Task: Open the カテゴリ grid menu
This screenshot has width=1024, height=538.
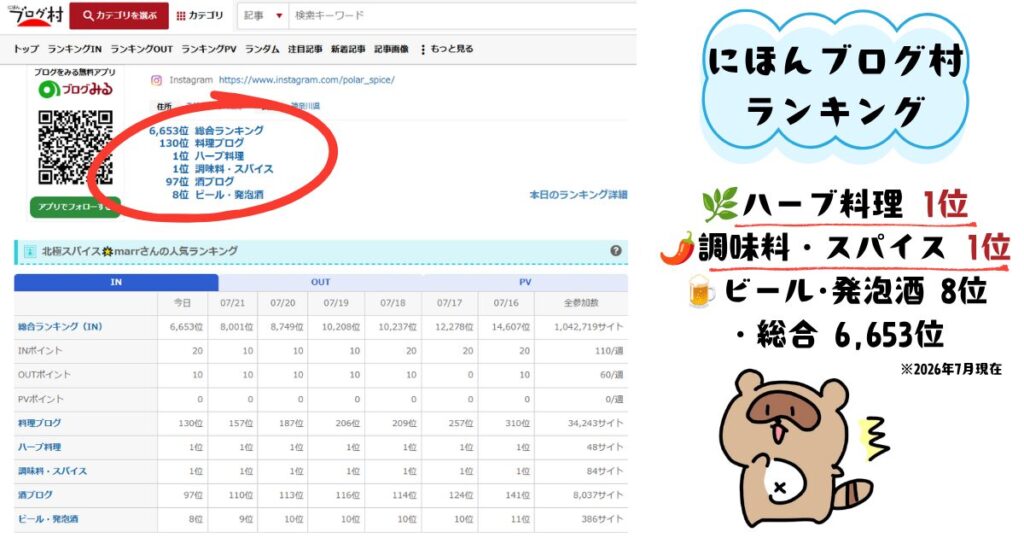Action: coord(200,16)
